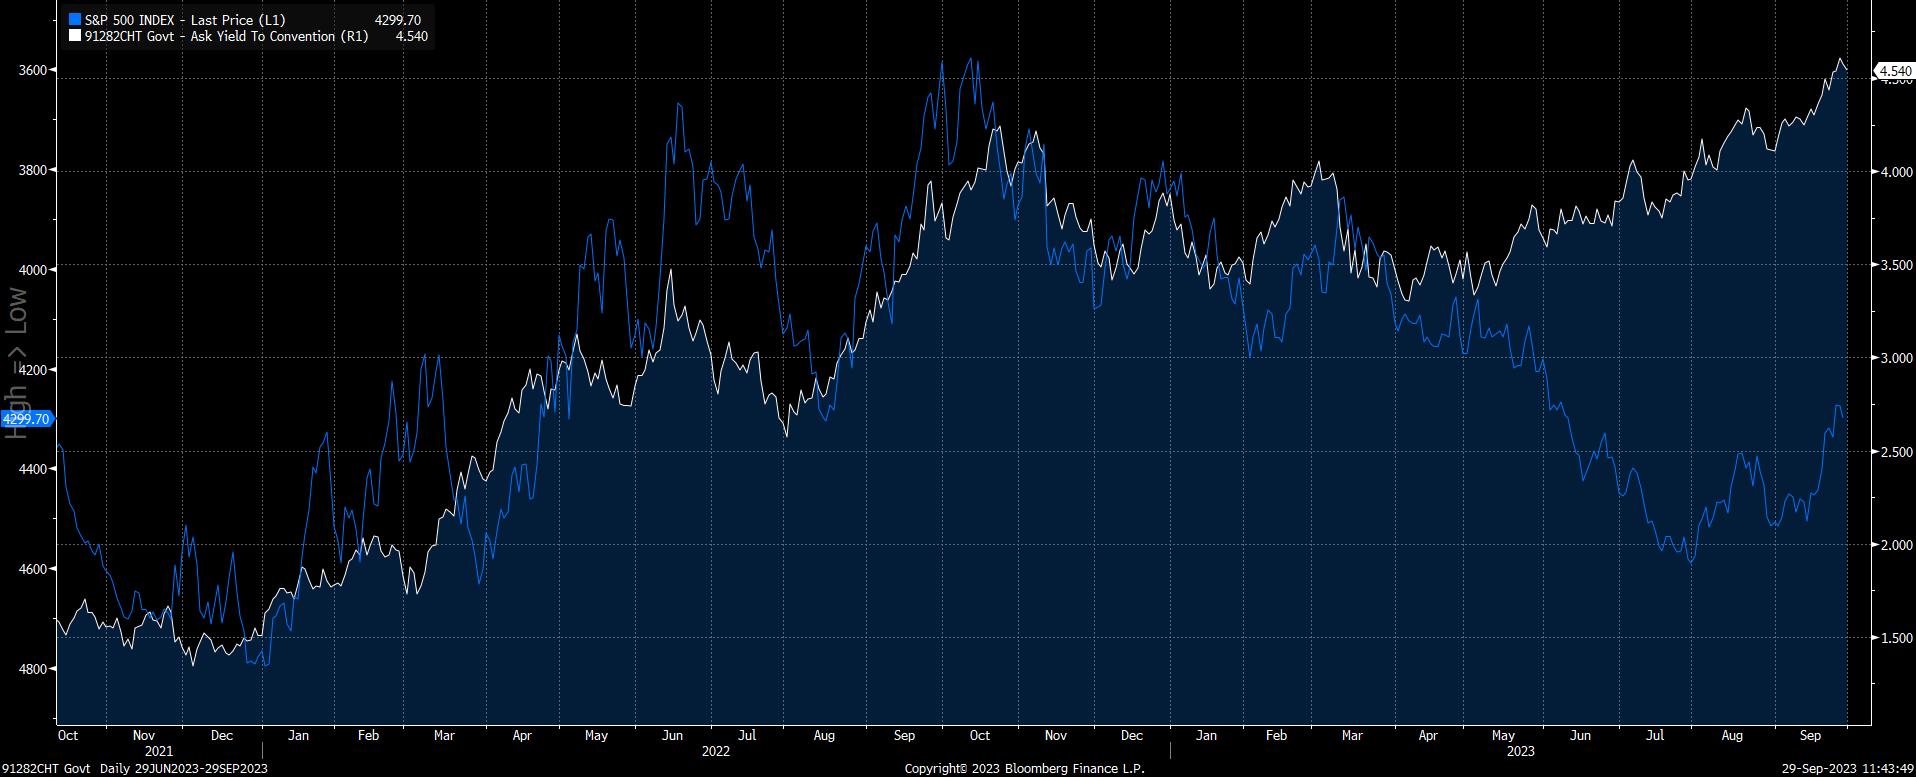Click the 4600 left axis label
This screenshot has width=1916, height=777.
(x=32, y=569)
